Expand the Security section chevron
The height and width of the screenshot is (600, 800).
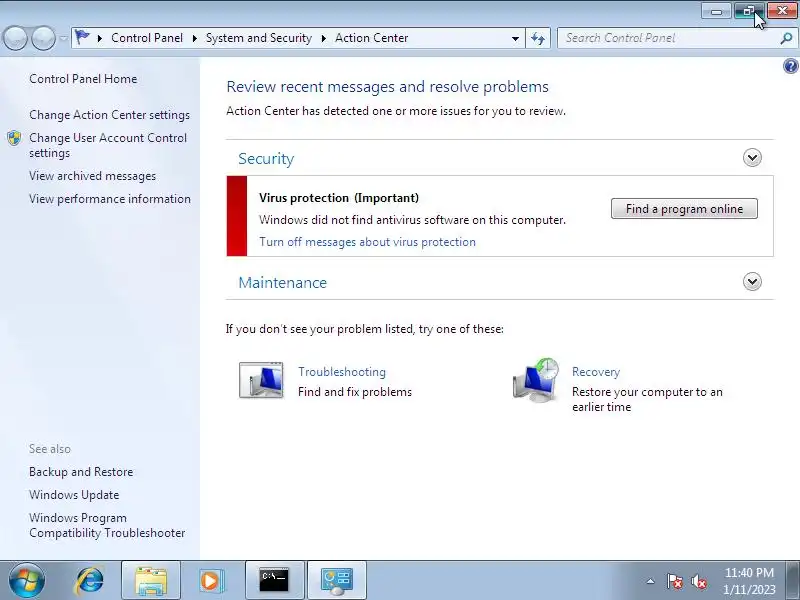point(752,158)
